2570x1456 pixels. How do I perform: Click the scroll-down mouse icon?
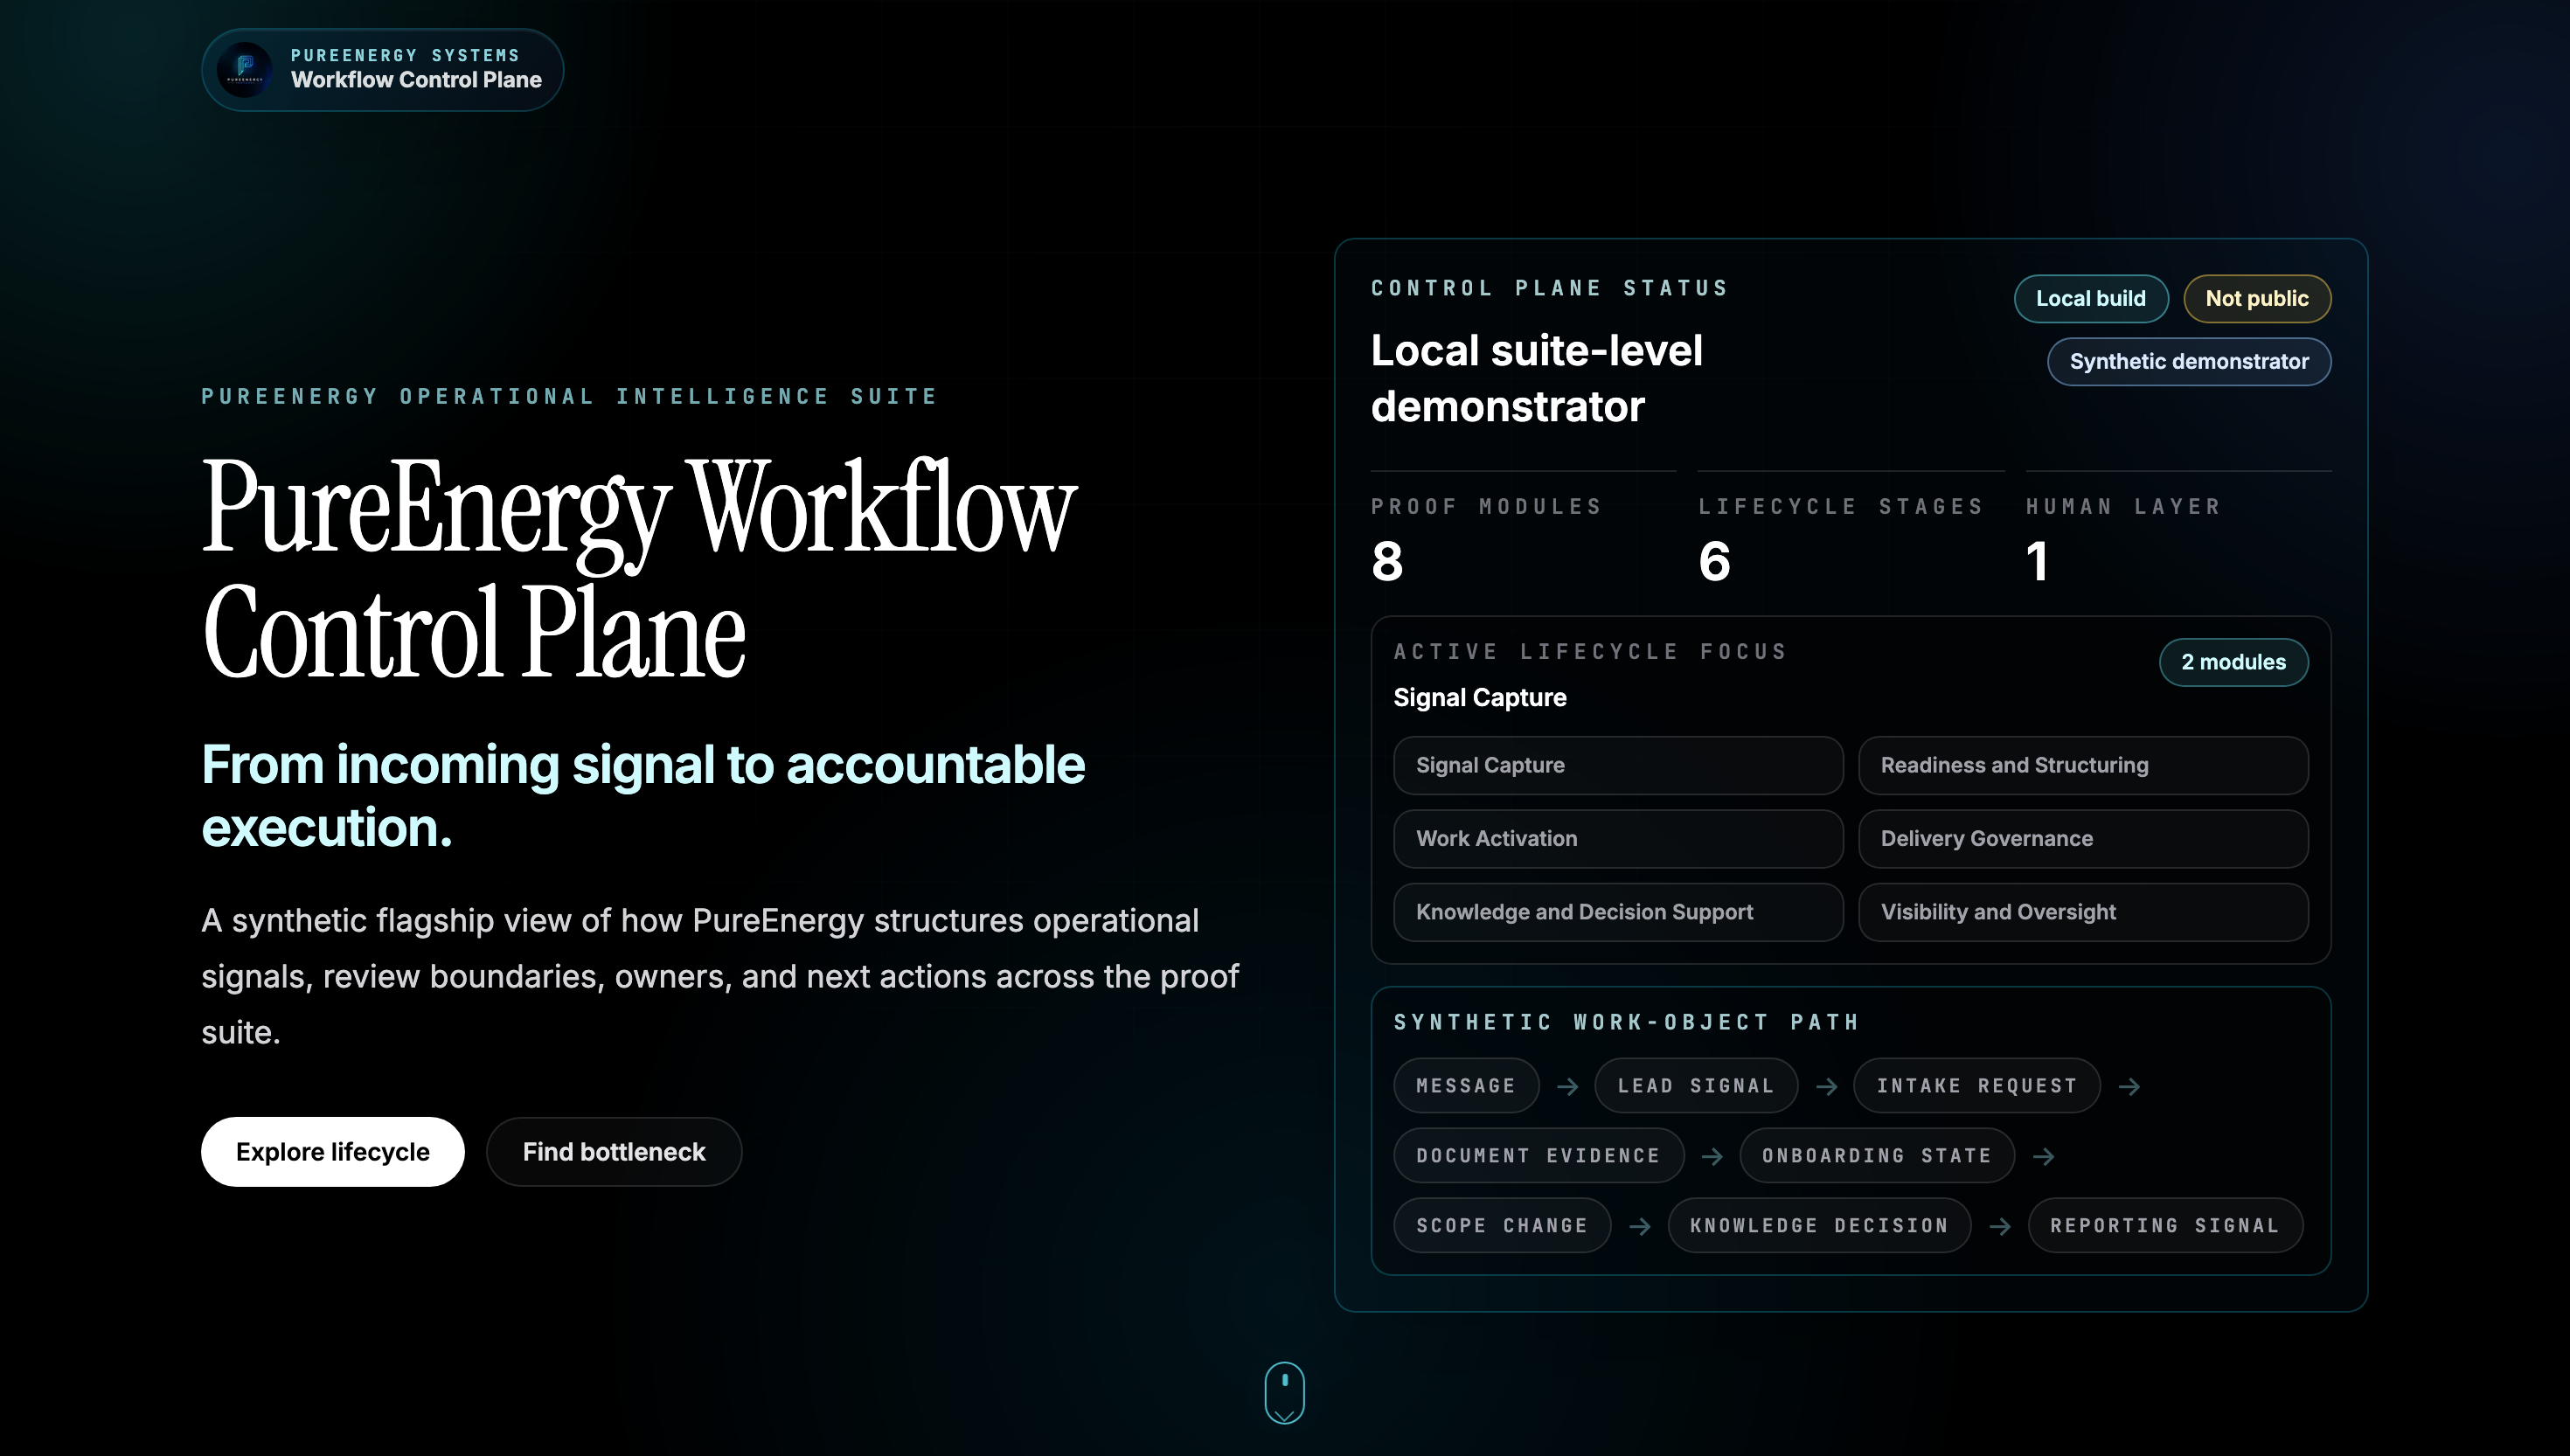pos(1284,1392)
